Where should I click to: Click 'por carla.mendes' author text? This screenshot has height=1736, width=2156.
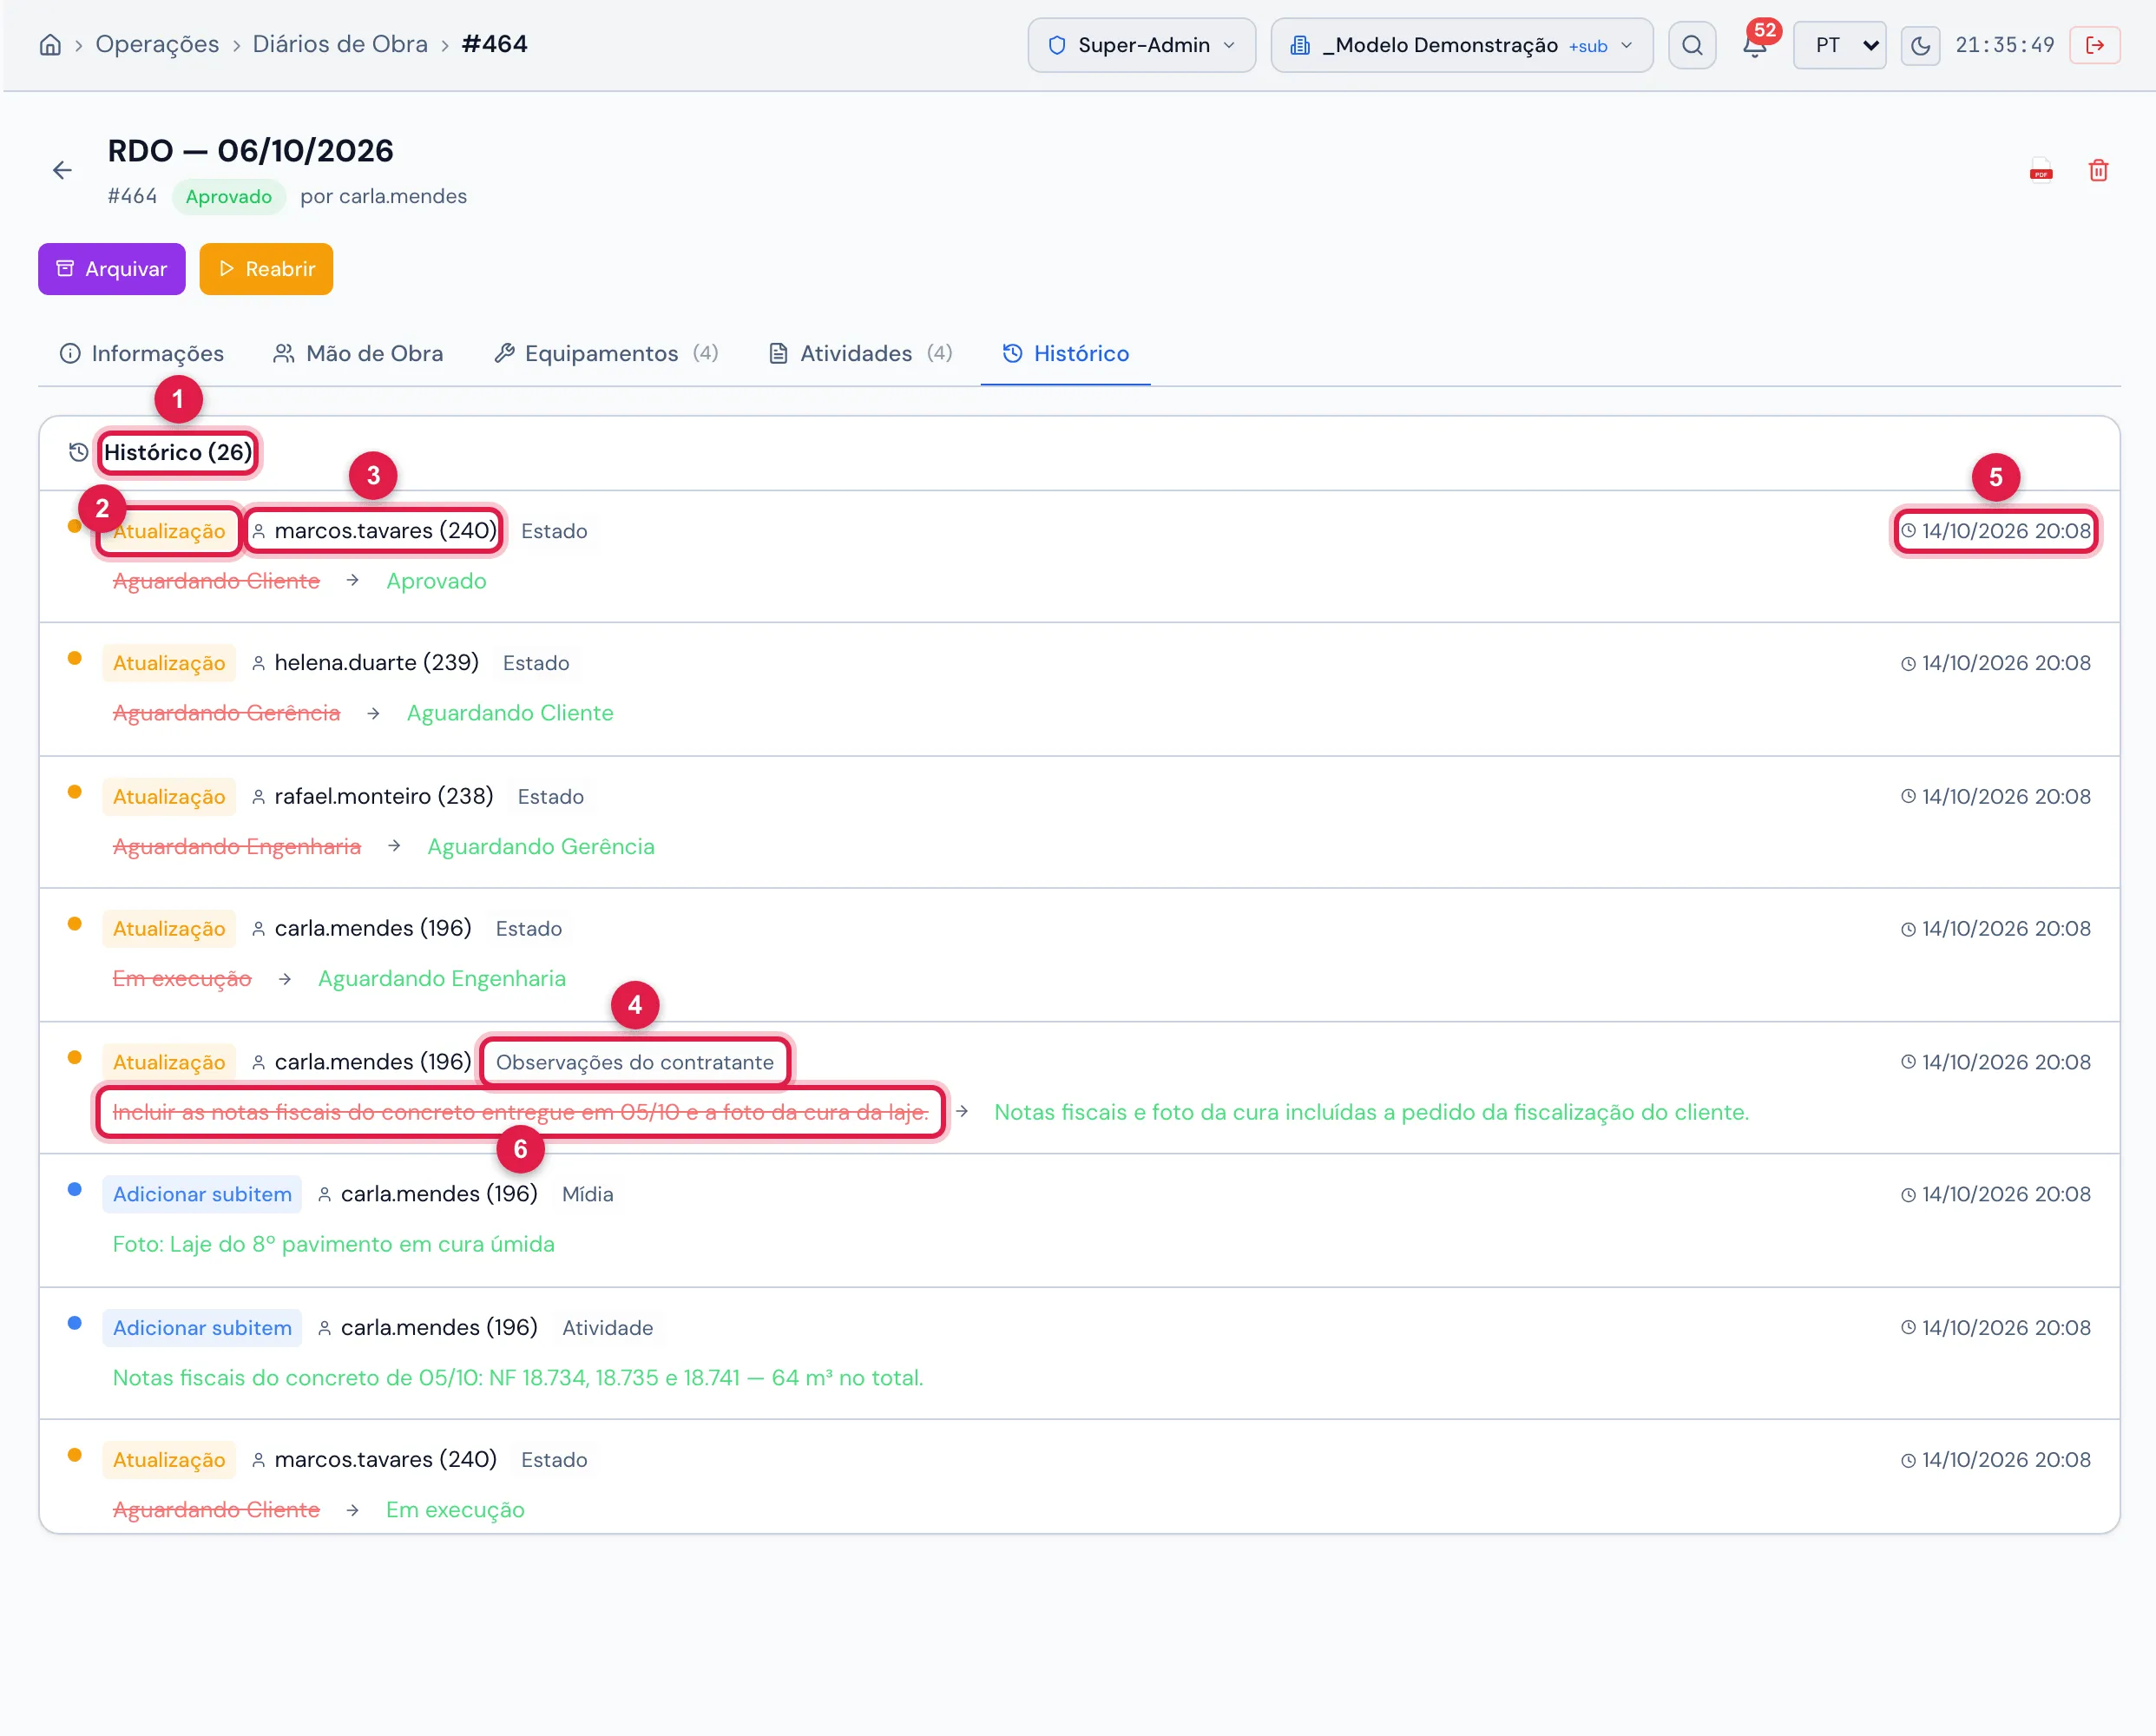[384, 196]
